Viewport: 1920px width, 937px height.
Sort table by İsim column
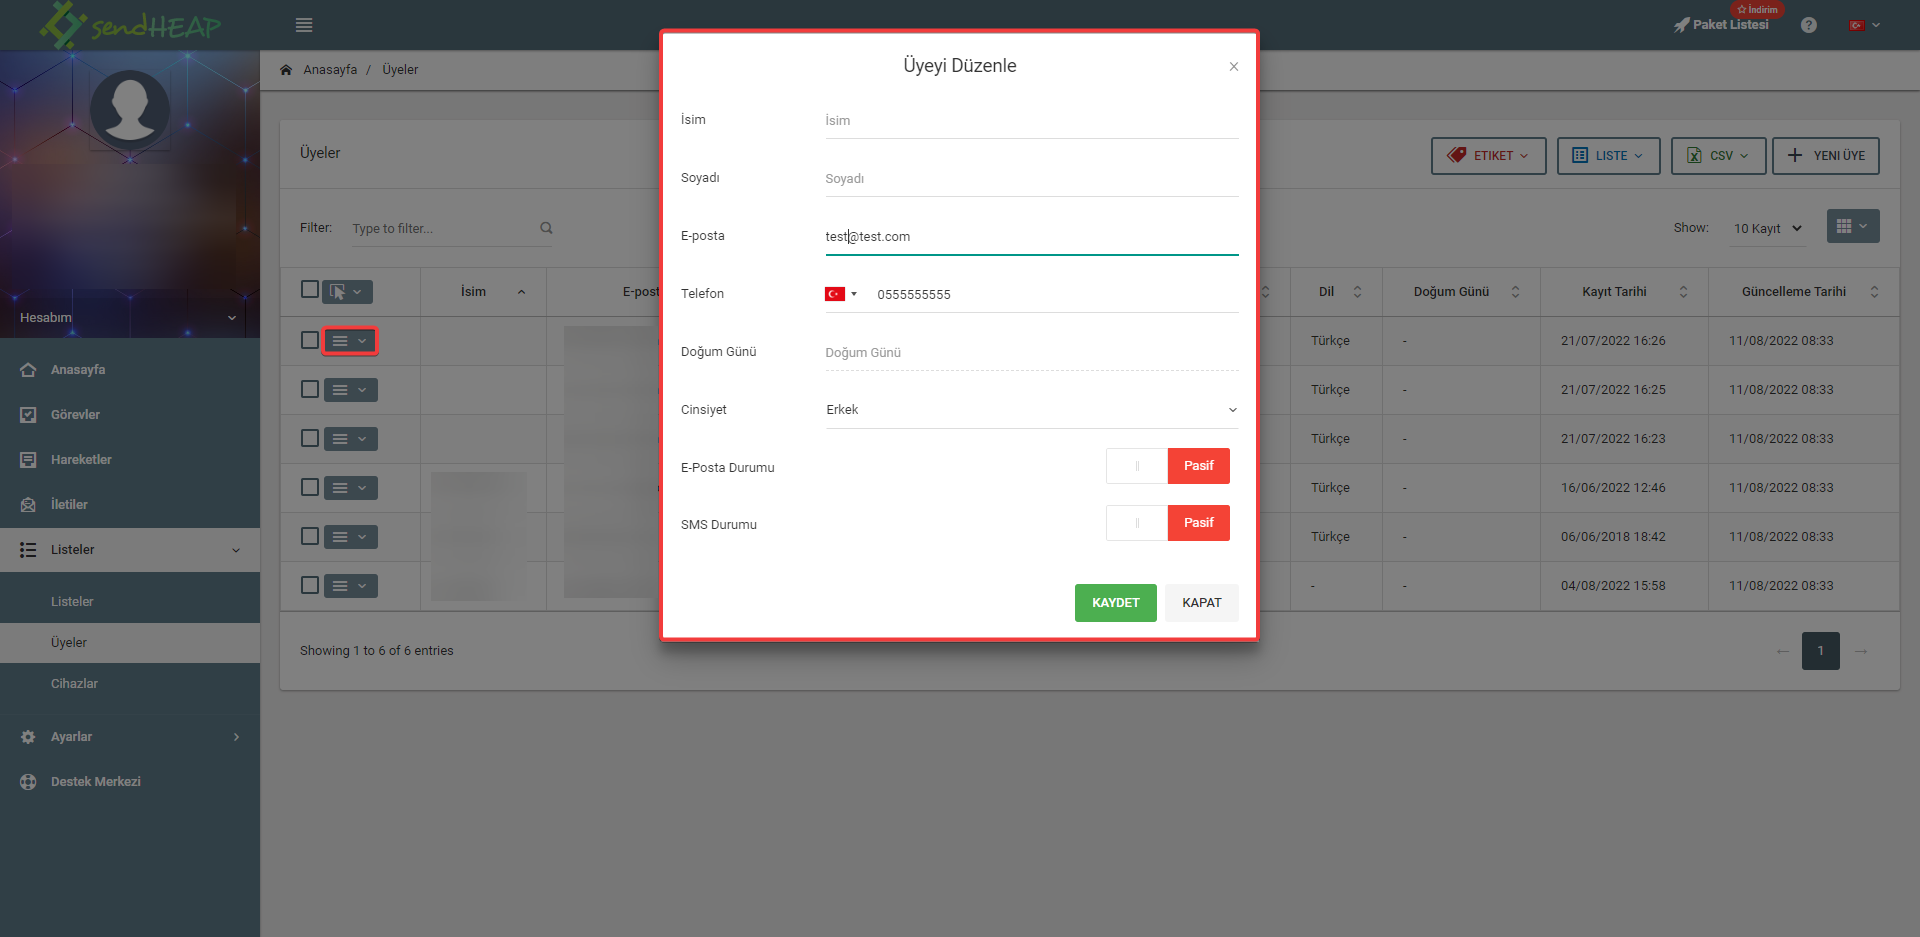point(483,292)
